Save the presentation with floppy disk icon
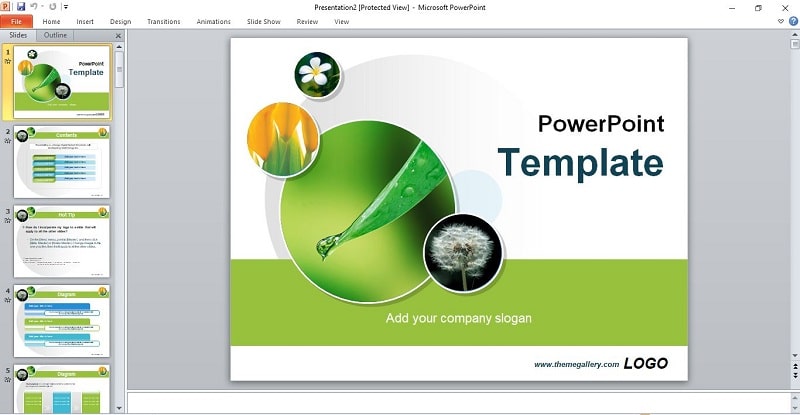The image size is (800, 415). tap(21, 7)
